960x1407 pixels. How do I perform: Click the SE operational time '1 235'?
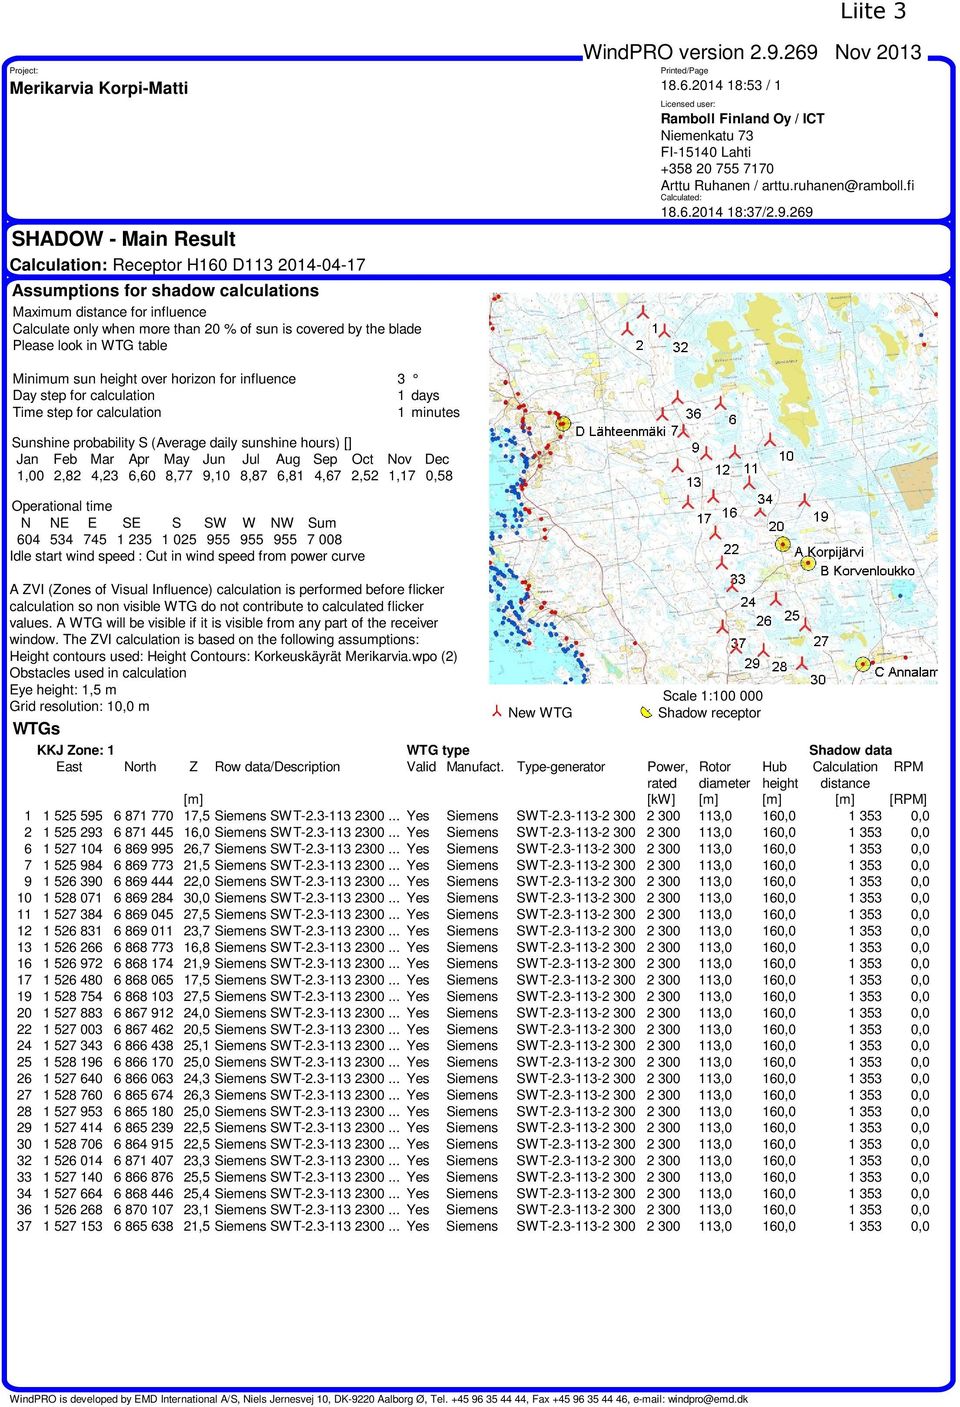134,539
